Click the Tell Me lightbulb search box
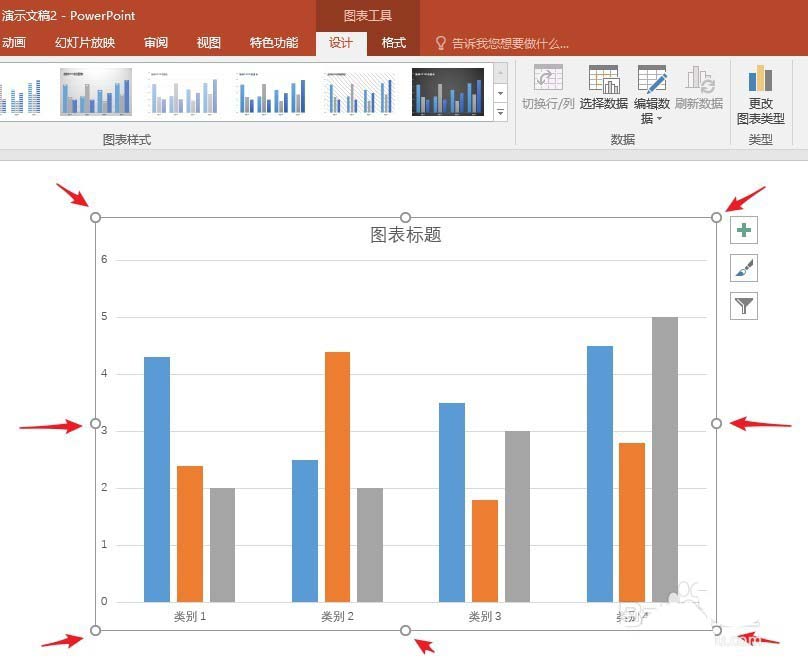 (502, 43)
